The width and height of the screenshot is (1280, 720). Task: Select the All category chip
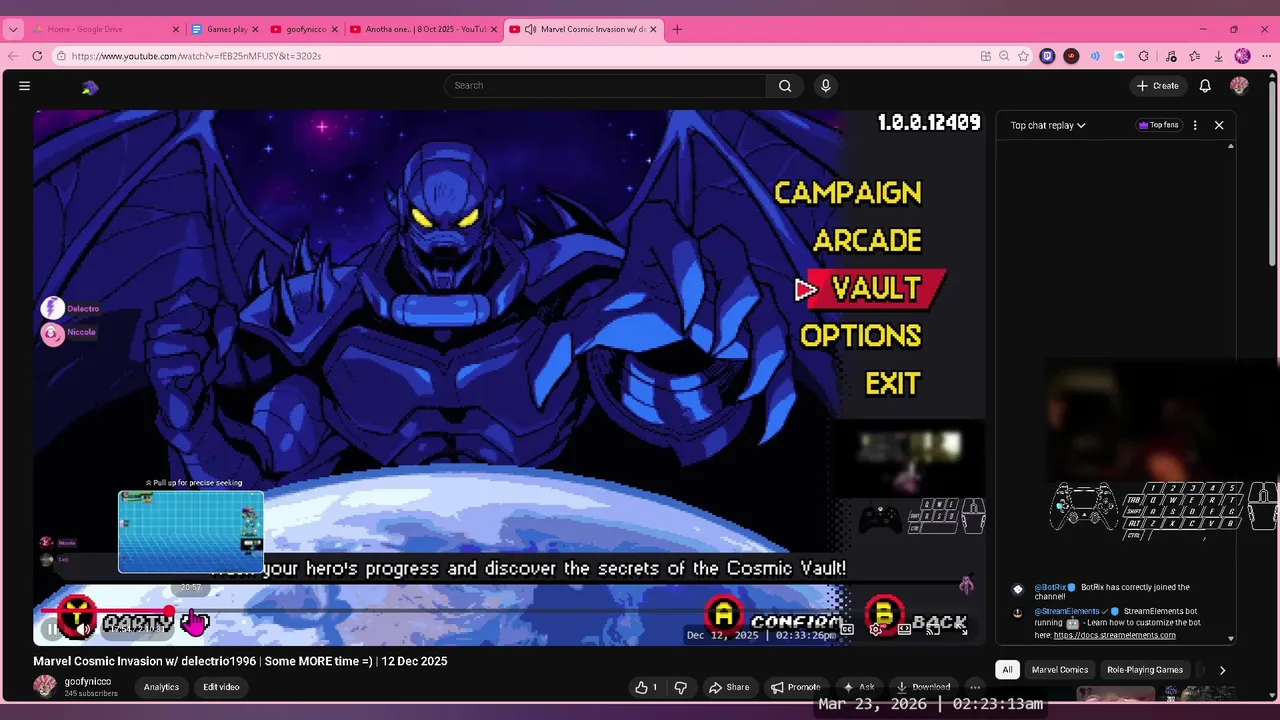[x=1007, y=670]
